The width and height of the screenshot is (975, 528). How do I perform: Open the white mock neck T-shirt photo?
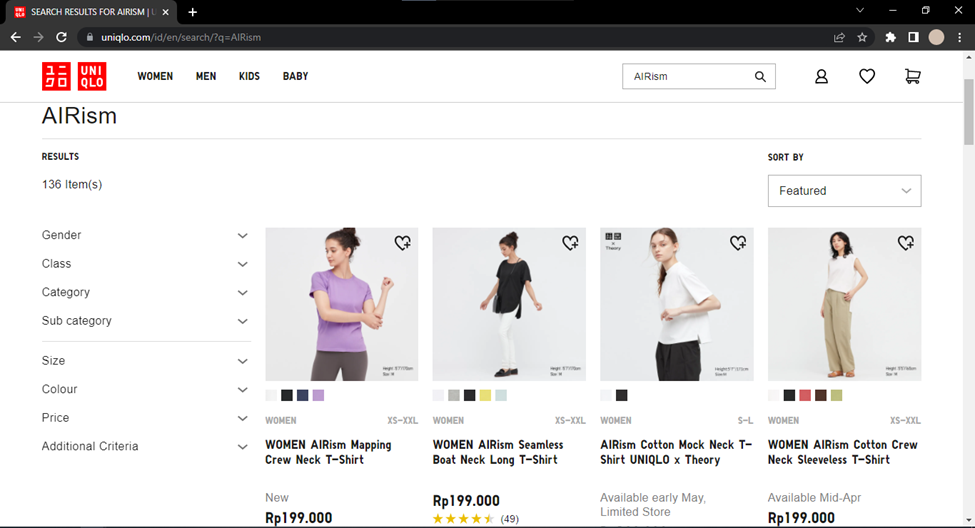point(677,304)
